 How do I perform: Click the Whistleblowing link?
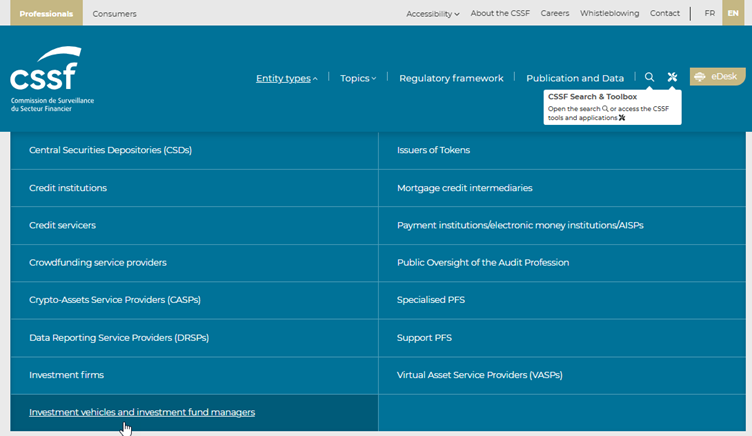click(x=608, y=14)
